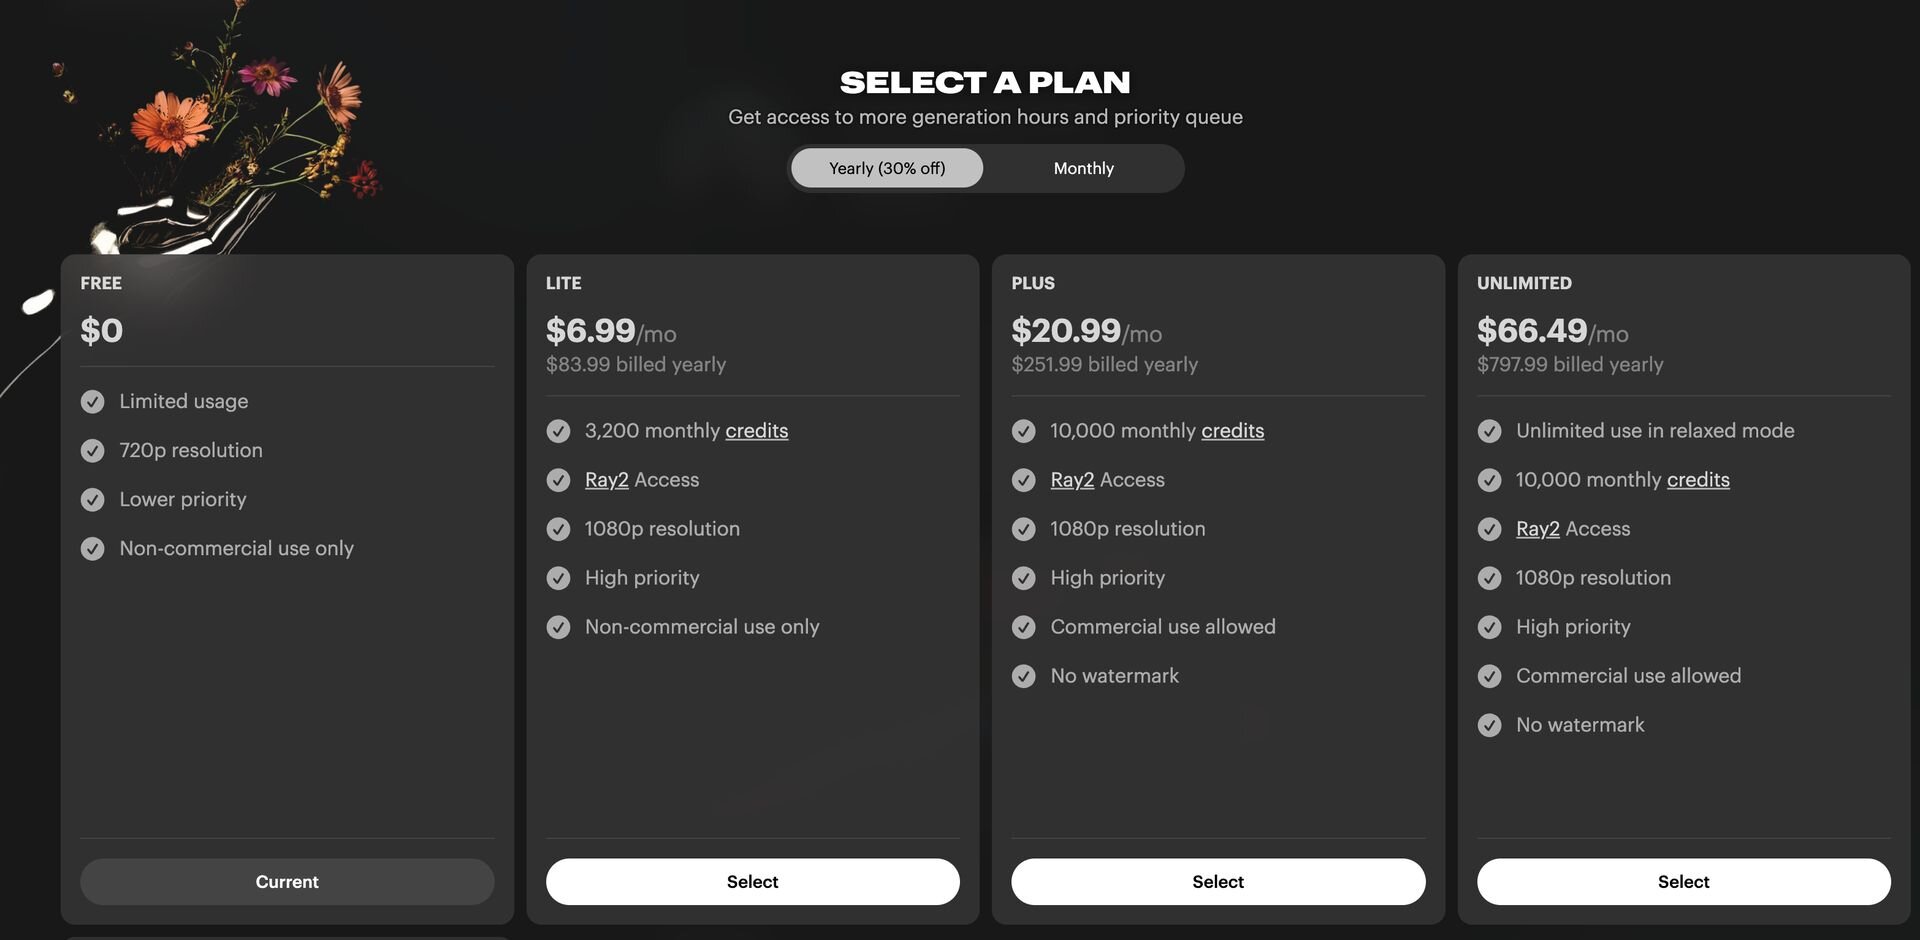Switch to Monthly billing
This screenshot has width=1920, height=940.
pos(1083,168)
